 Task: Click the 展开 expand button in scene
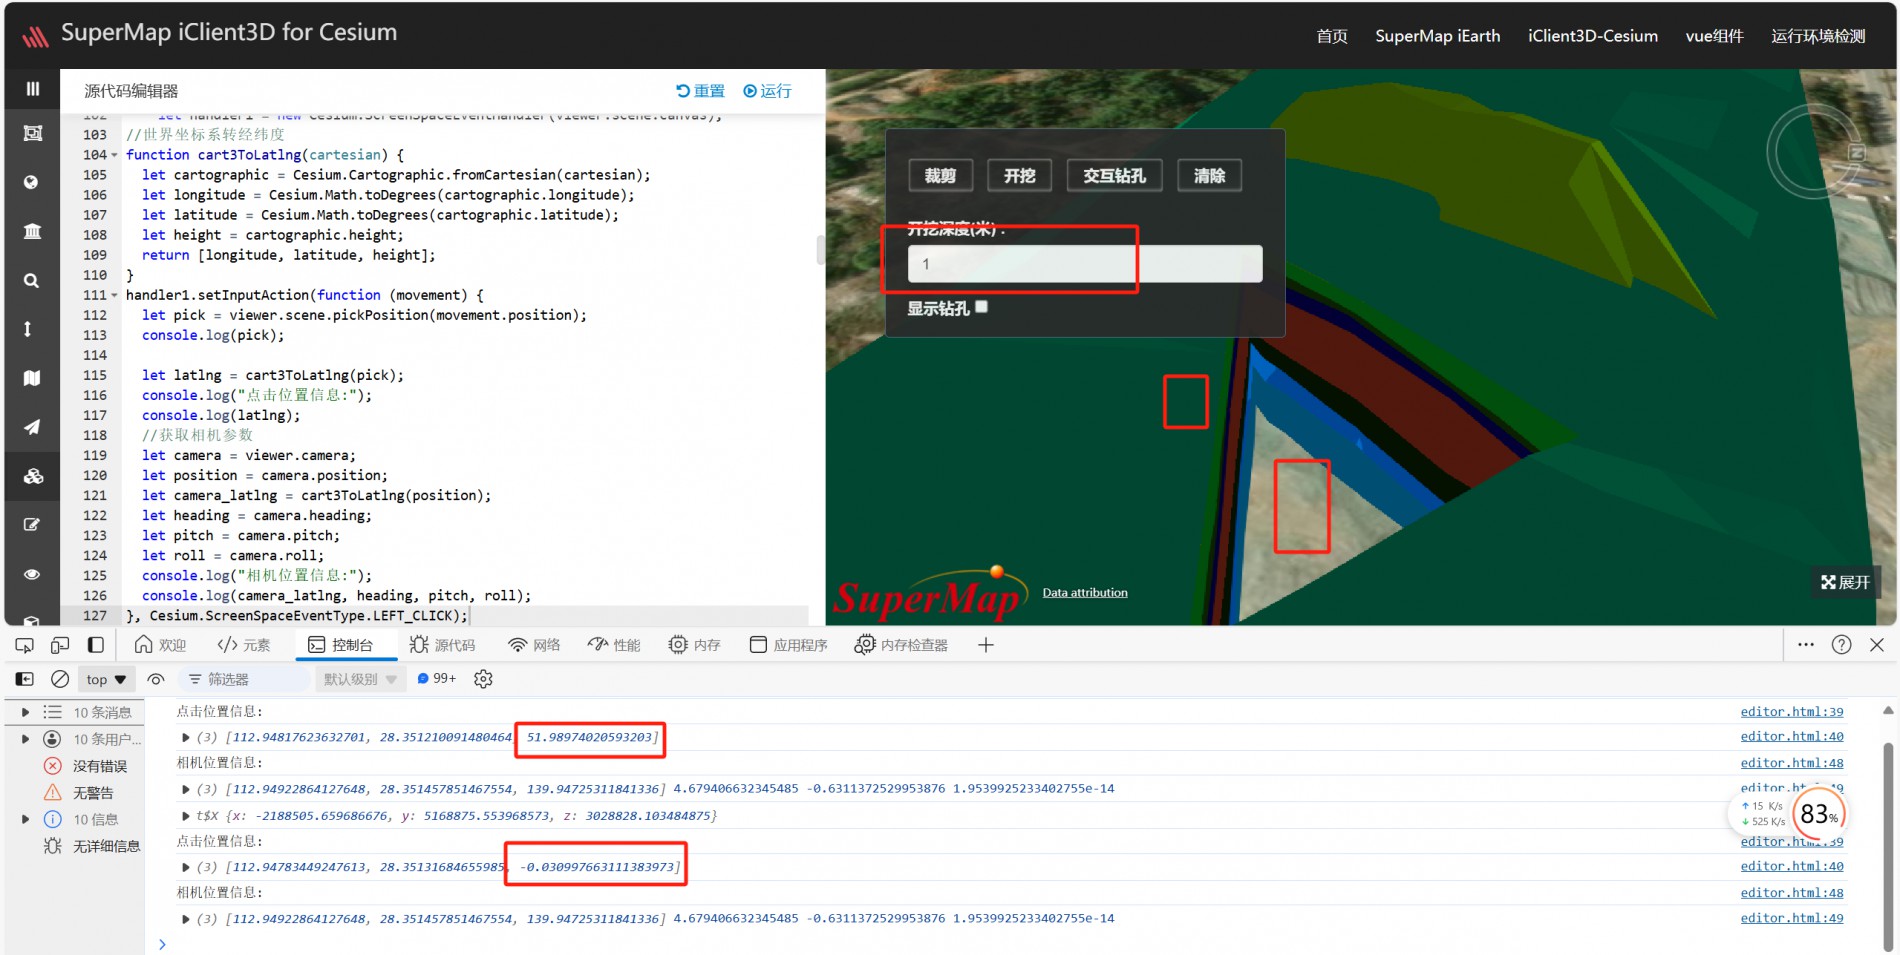(1845, 582)
